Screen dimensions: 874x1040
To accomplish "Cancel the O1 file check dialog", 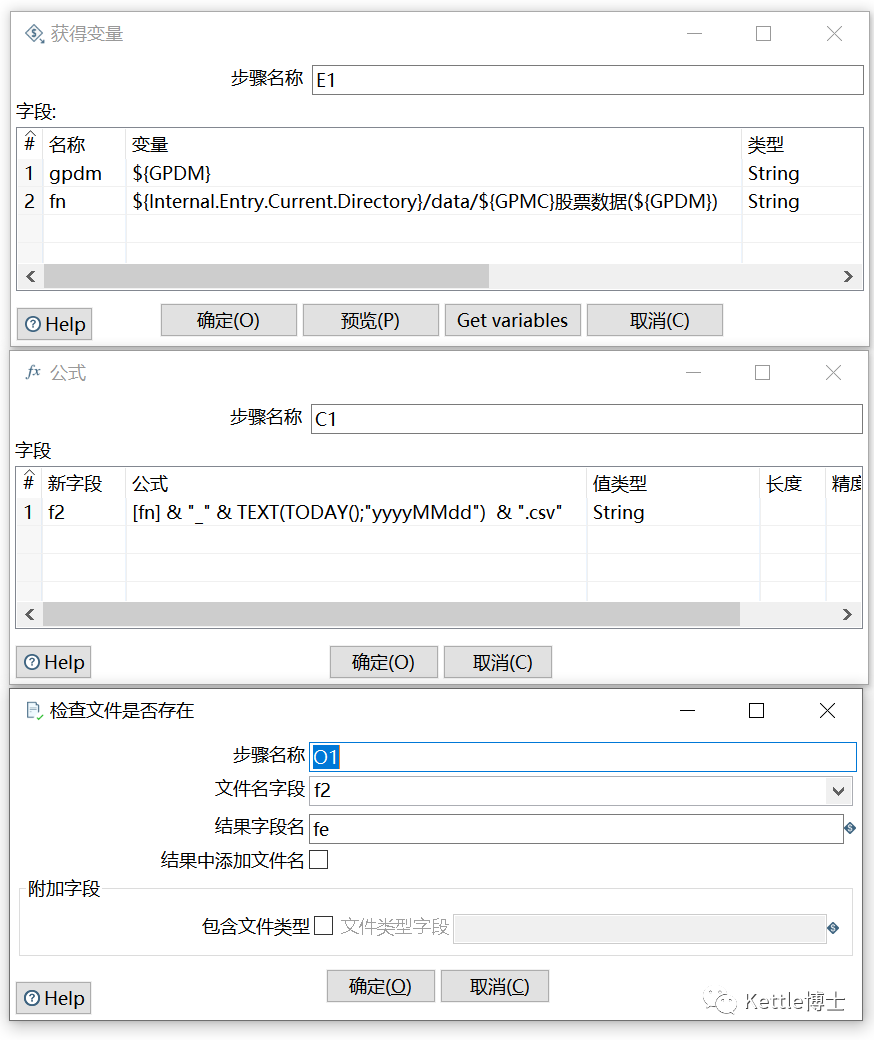I will click(x=495, y=986).
